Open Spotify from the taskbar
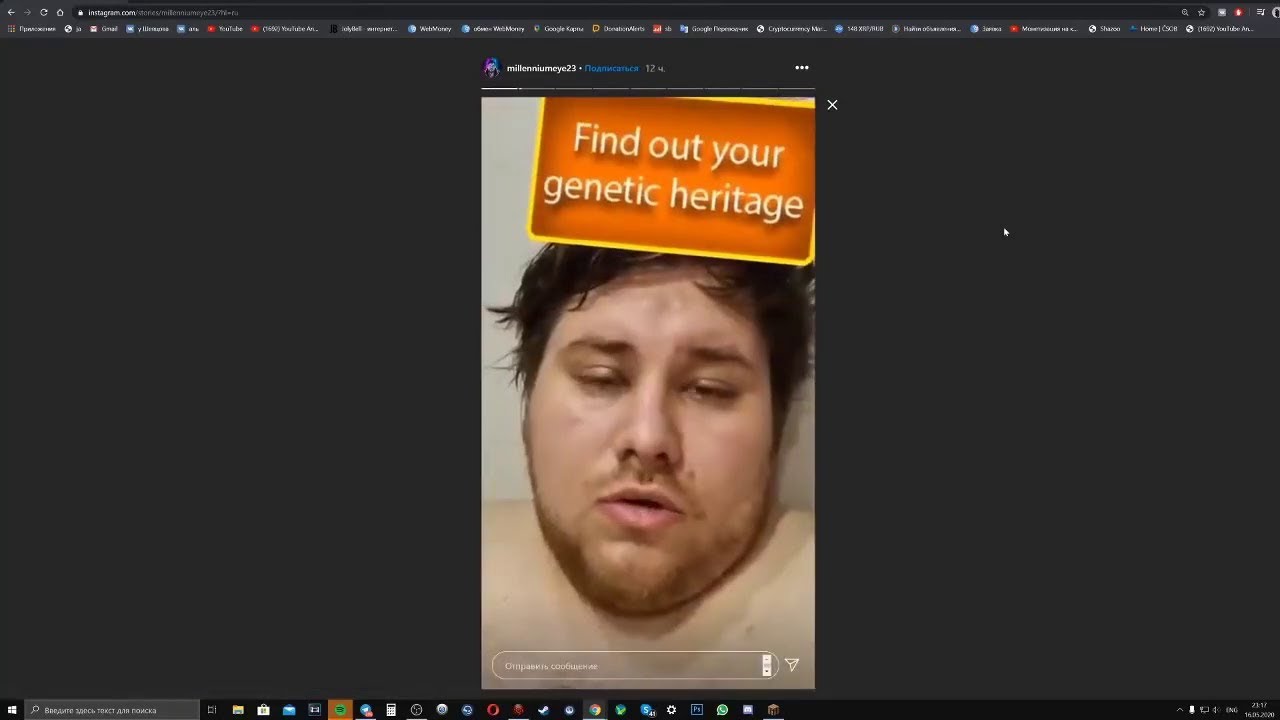The width and height of the screenshot is (1280, 720). pyautogui.click(x=340, y=710)
